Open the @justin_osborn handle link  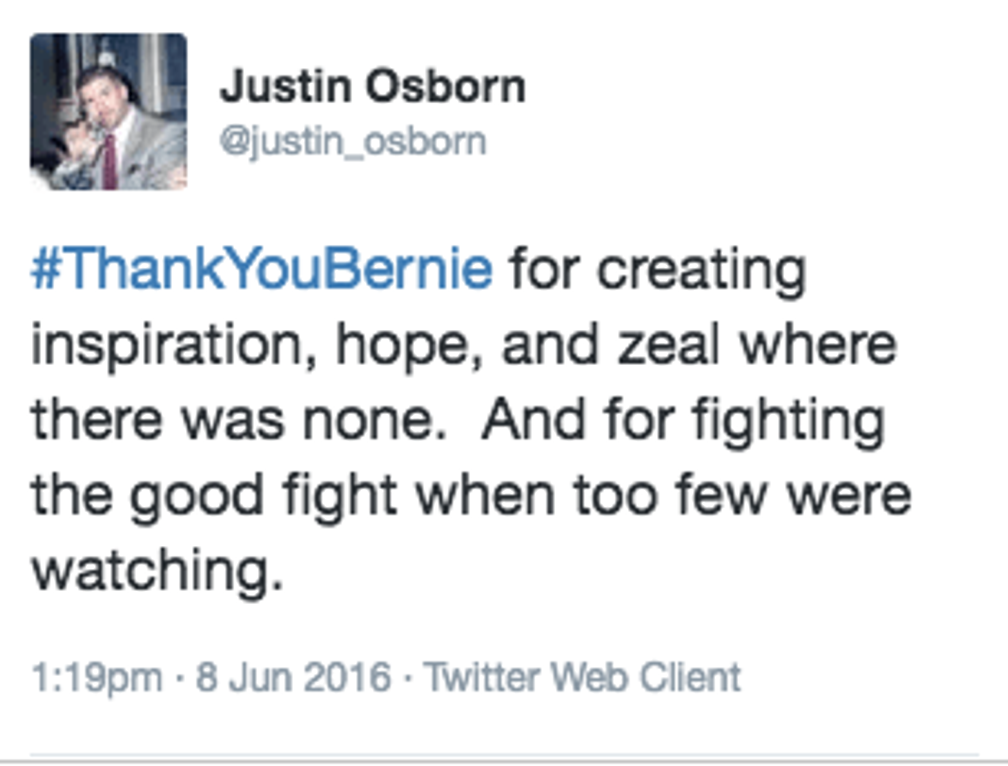click(x=353, y=142)
